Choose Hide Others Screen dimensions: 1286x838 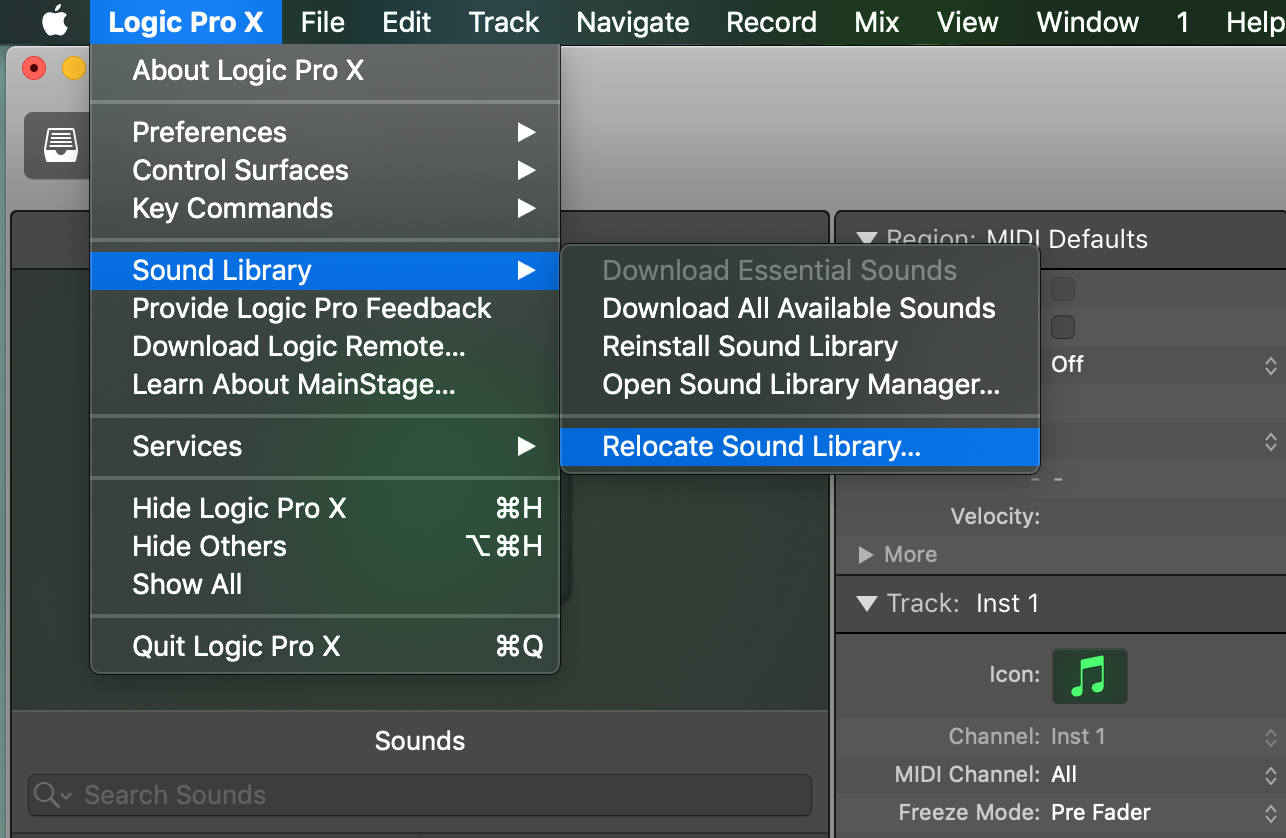325,546
